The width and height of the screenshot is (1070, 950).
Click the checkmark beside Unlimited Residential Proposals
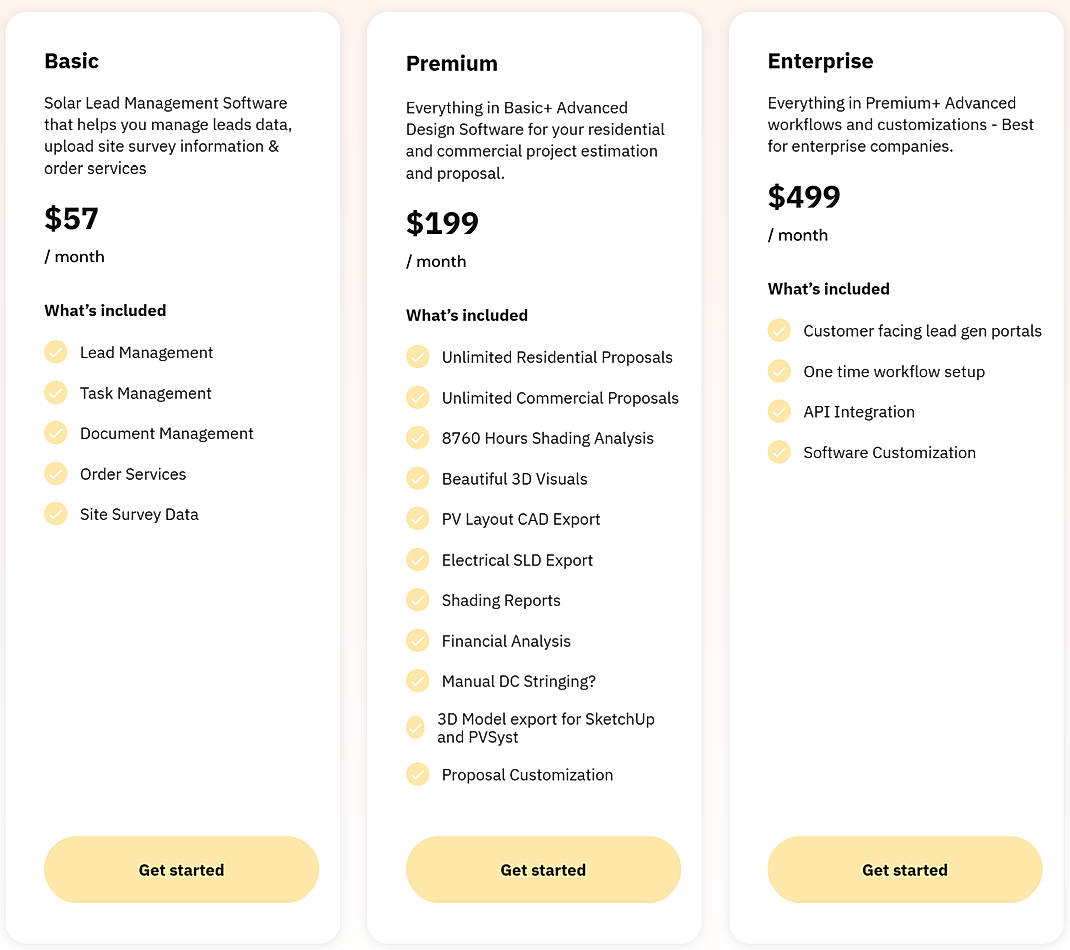[x=418, y=357]
